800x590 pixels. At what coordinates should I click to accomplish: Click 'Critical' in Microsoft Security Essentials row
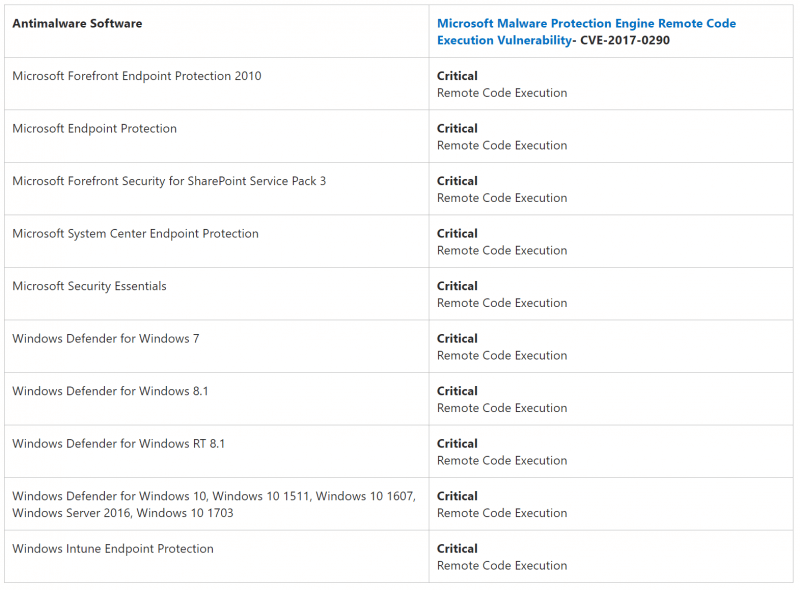point(457,286)
